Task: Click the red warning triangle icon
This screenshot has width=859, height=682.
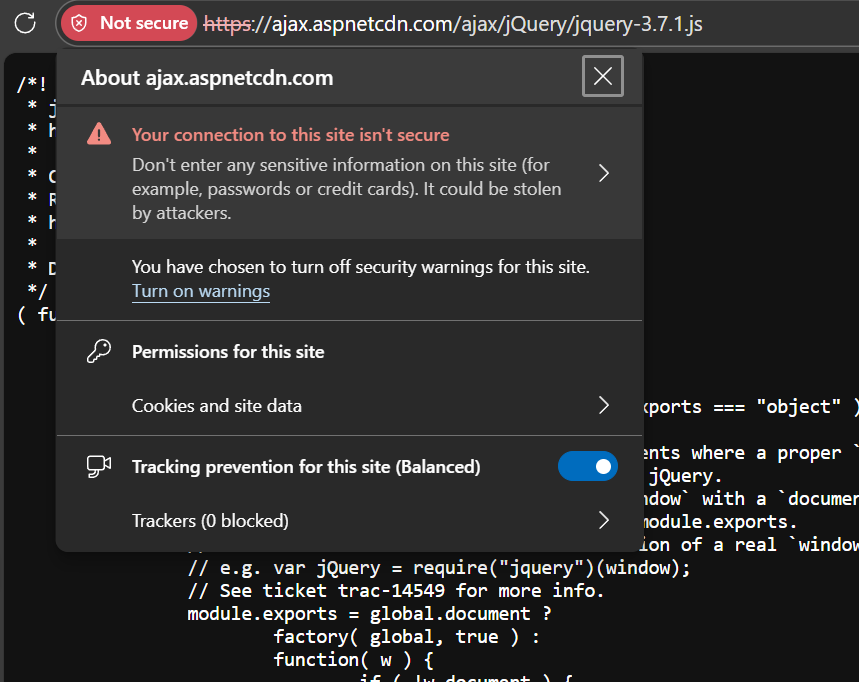Action: (98, 133)
